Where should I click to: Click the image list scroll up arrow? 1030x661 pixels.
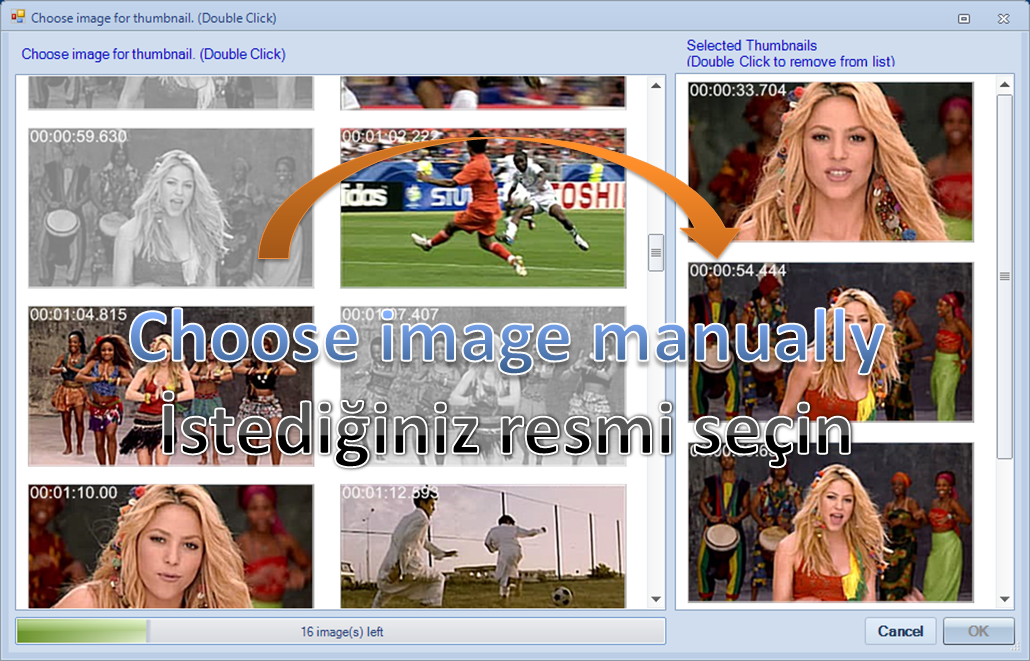pyautogui.click(x=656, y=86)
